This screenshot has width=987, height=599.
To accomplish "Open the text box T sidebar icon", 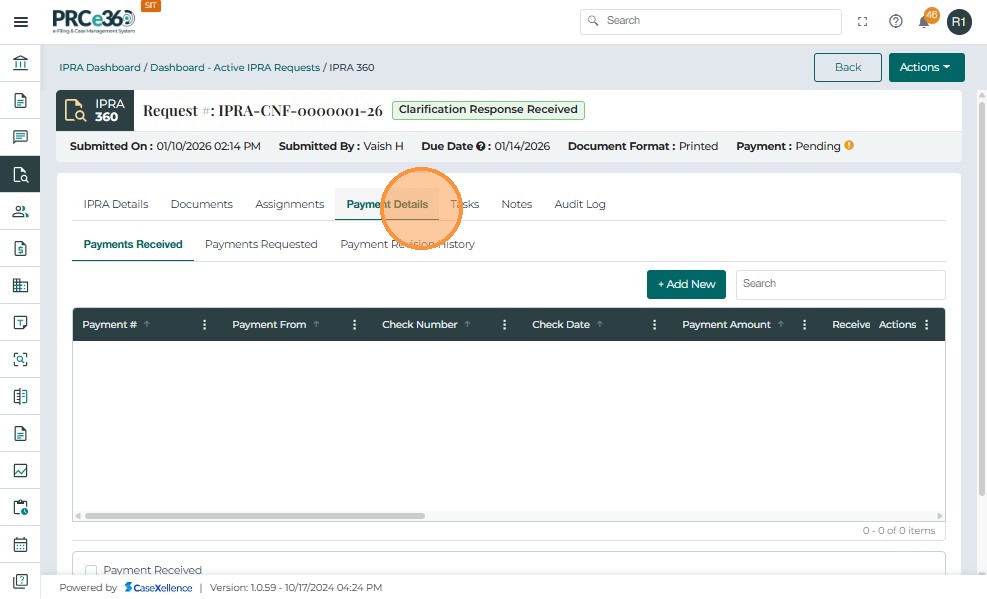I will [x=20, y=323].
